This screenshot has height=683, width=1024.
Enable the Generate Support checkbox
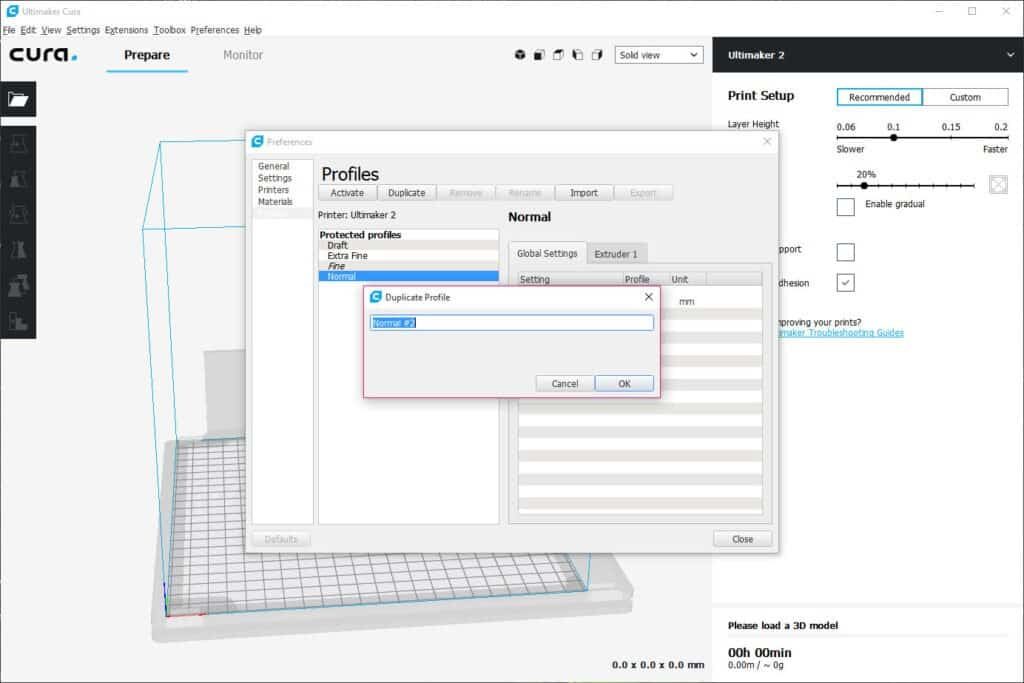pyautogui.click(x=846, y=252)
